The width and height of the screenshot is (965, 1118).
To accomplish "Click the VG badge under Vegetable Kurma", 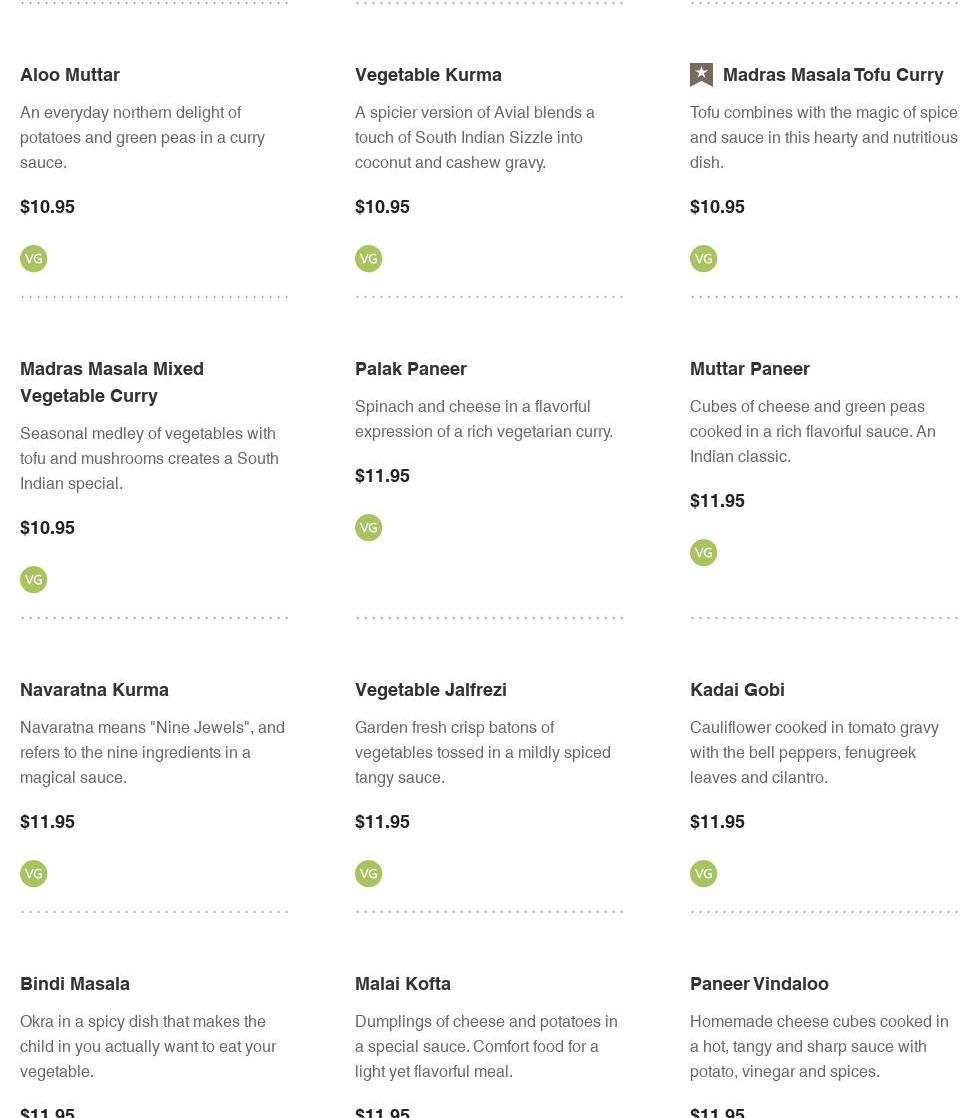I will [x=369, y=259].
